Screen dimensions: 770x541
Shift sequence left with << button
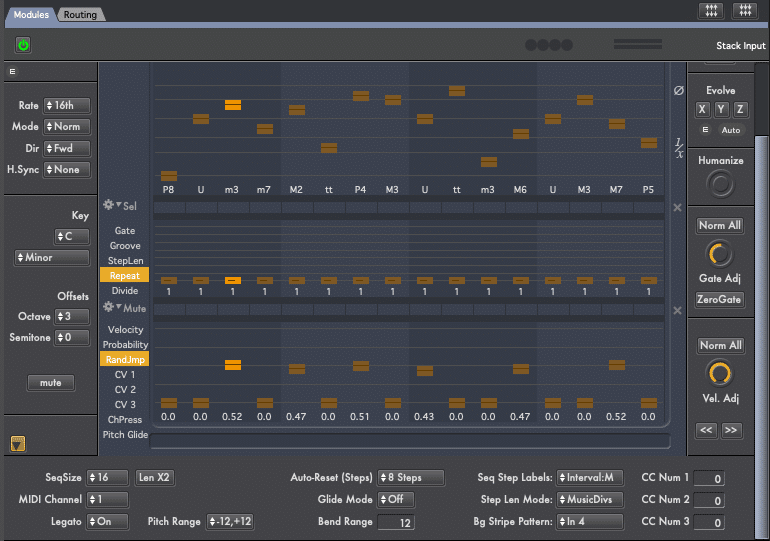tap(707, 430)
